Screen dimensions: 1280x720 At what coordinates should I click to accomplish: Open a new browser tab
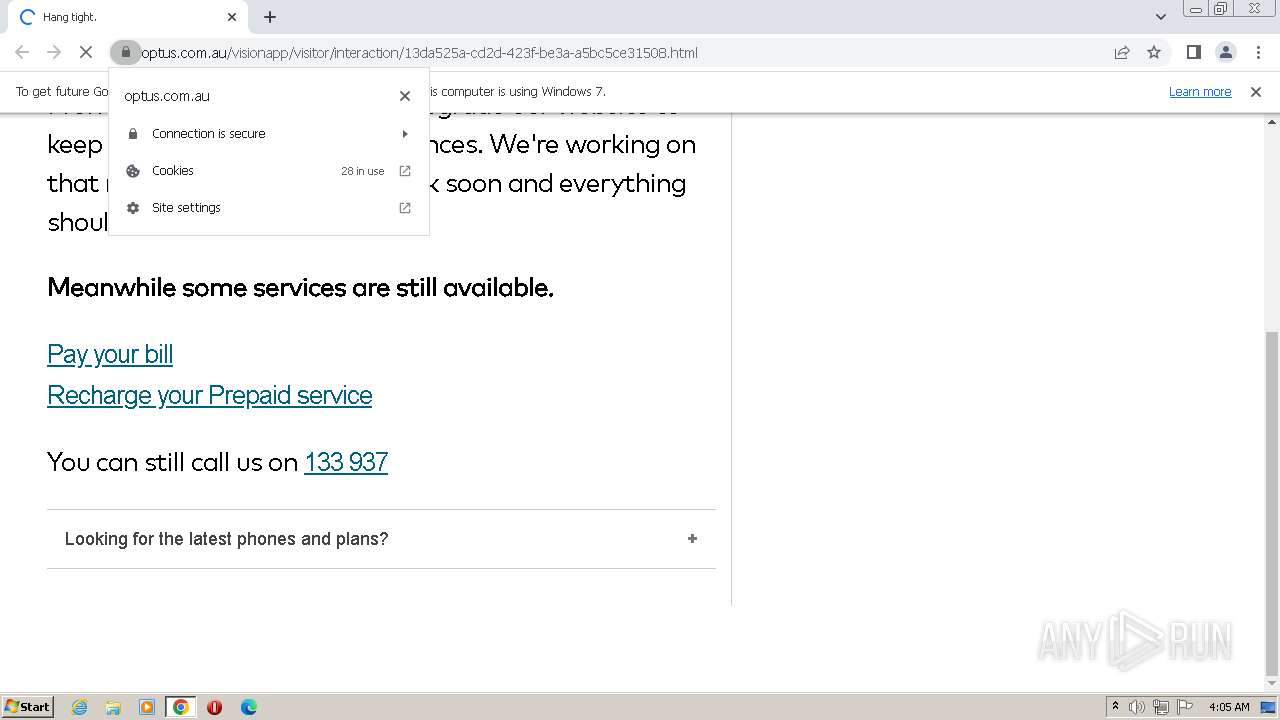270,17
